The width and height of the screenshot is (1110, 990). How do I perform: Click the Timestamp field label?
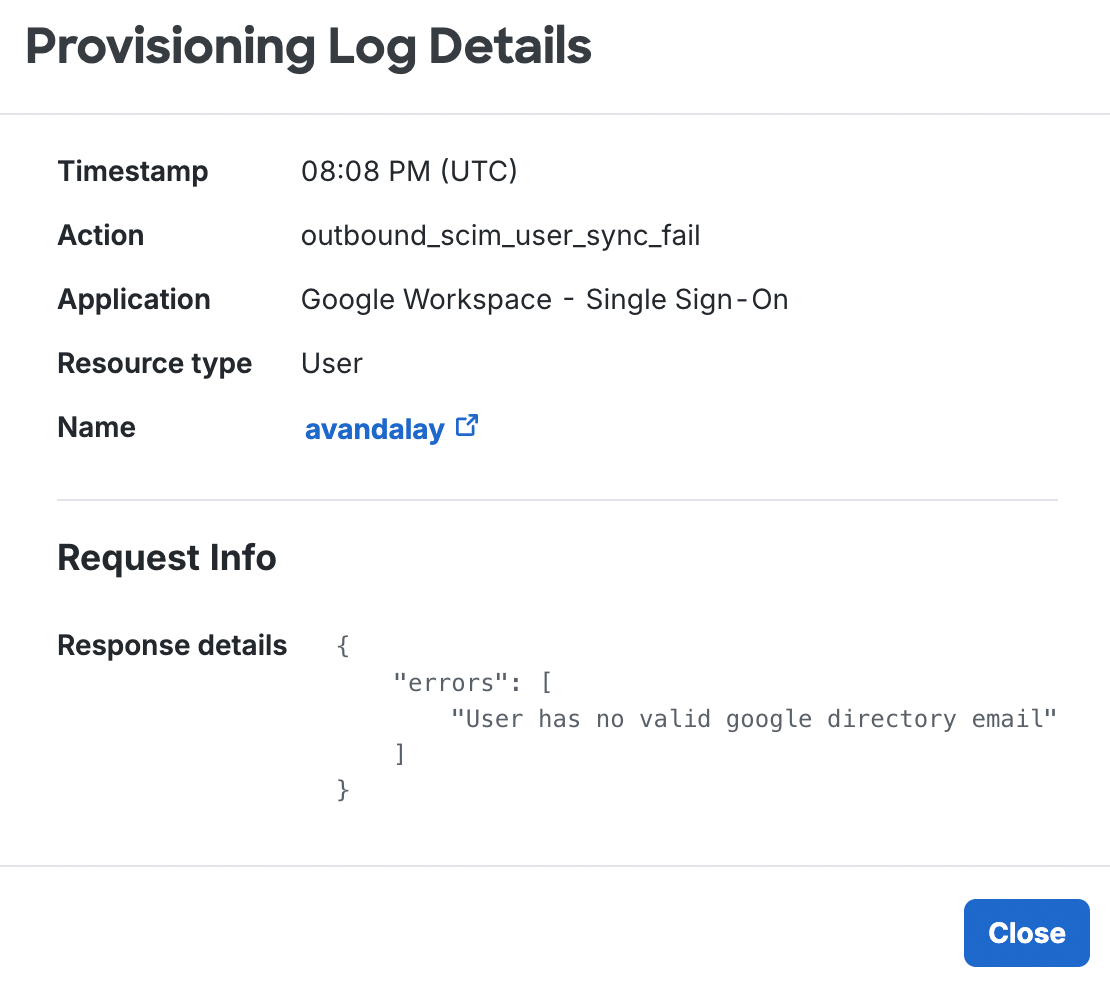133,171
